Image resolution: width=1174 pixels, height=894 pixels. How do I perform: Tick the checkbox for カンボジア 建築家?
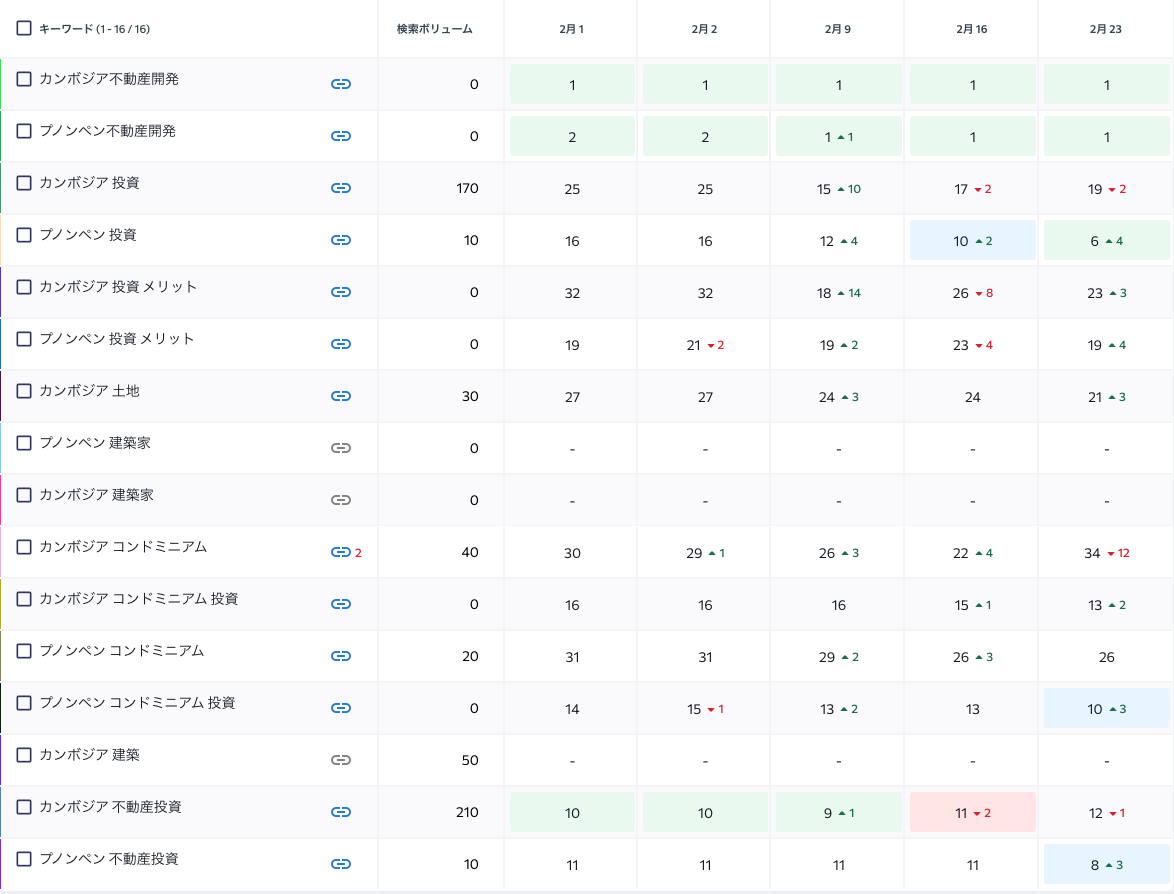(x=24, y=495)
